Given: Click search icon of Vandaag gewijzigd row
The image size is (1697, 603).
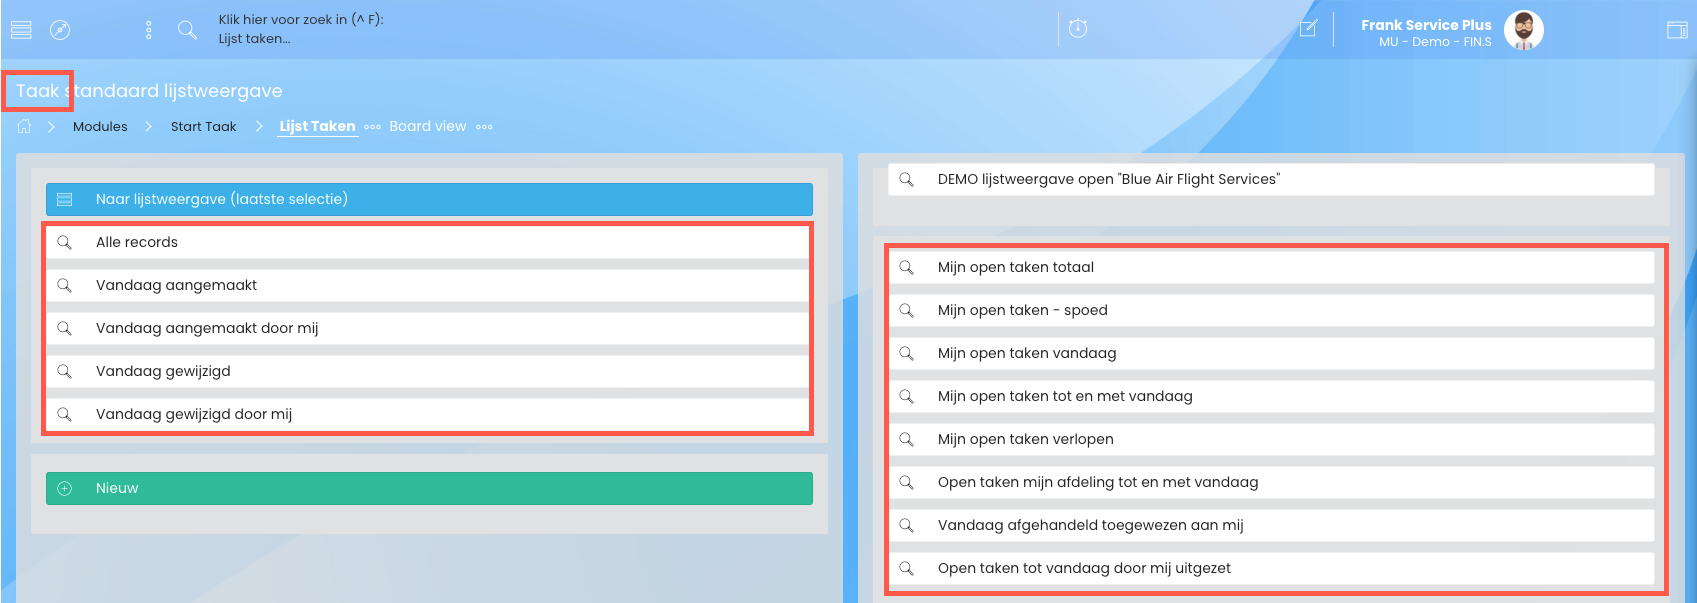Looking at the screenshot, I should [x=64, y=371].
